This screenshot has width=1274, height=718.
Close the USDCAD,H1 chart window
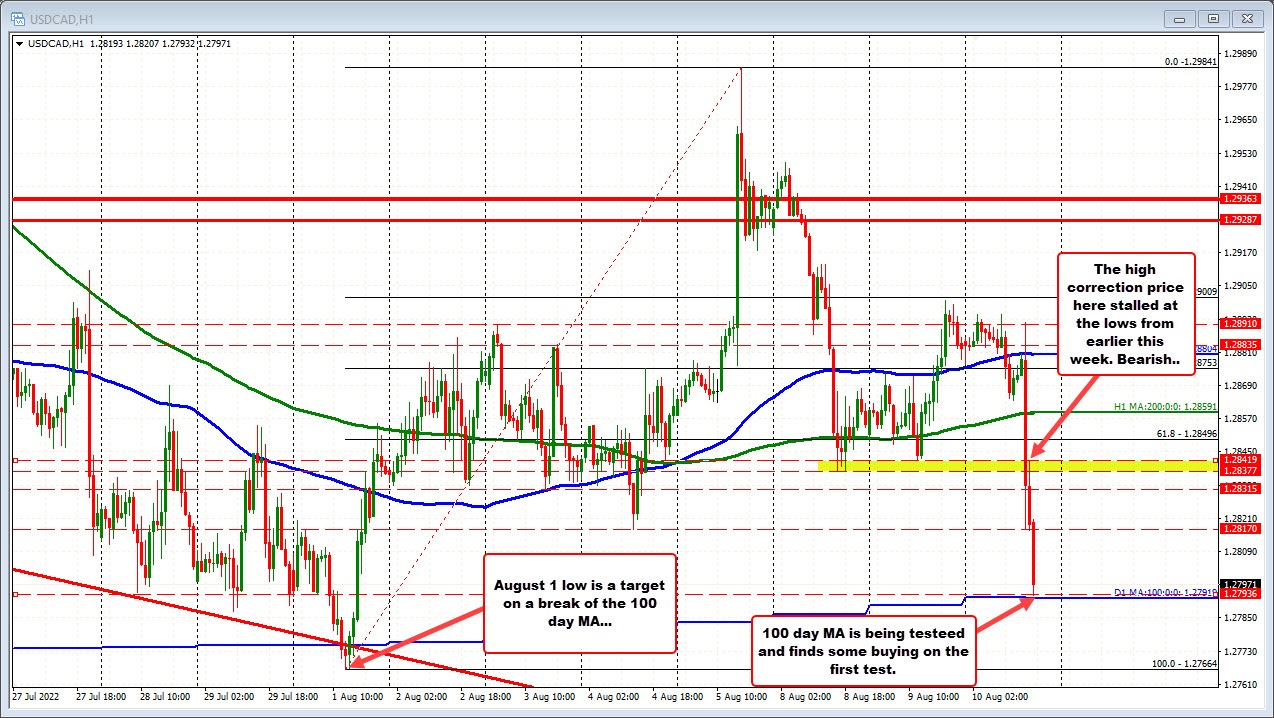[x=1246, y=18]
